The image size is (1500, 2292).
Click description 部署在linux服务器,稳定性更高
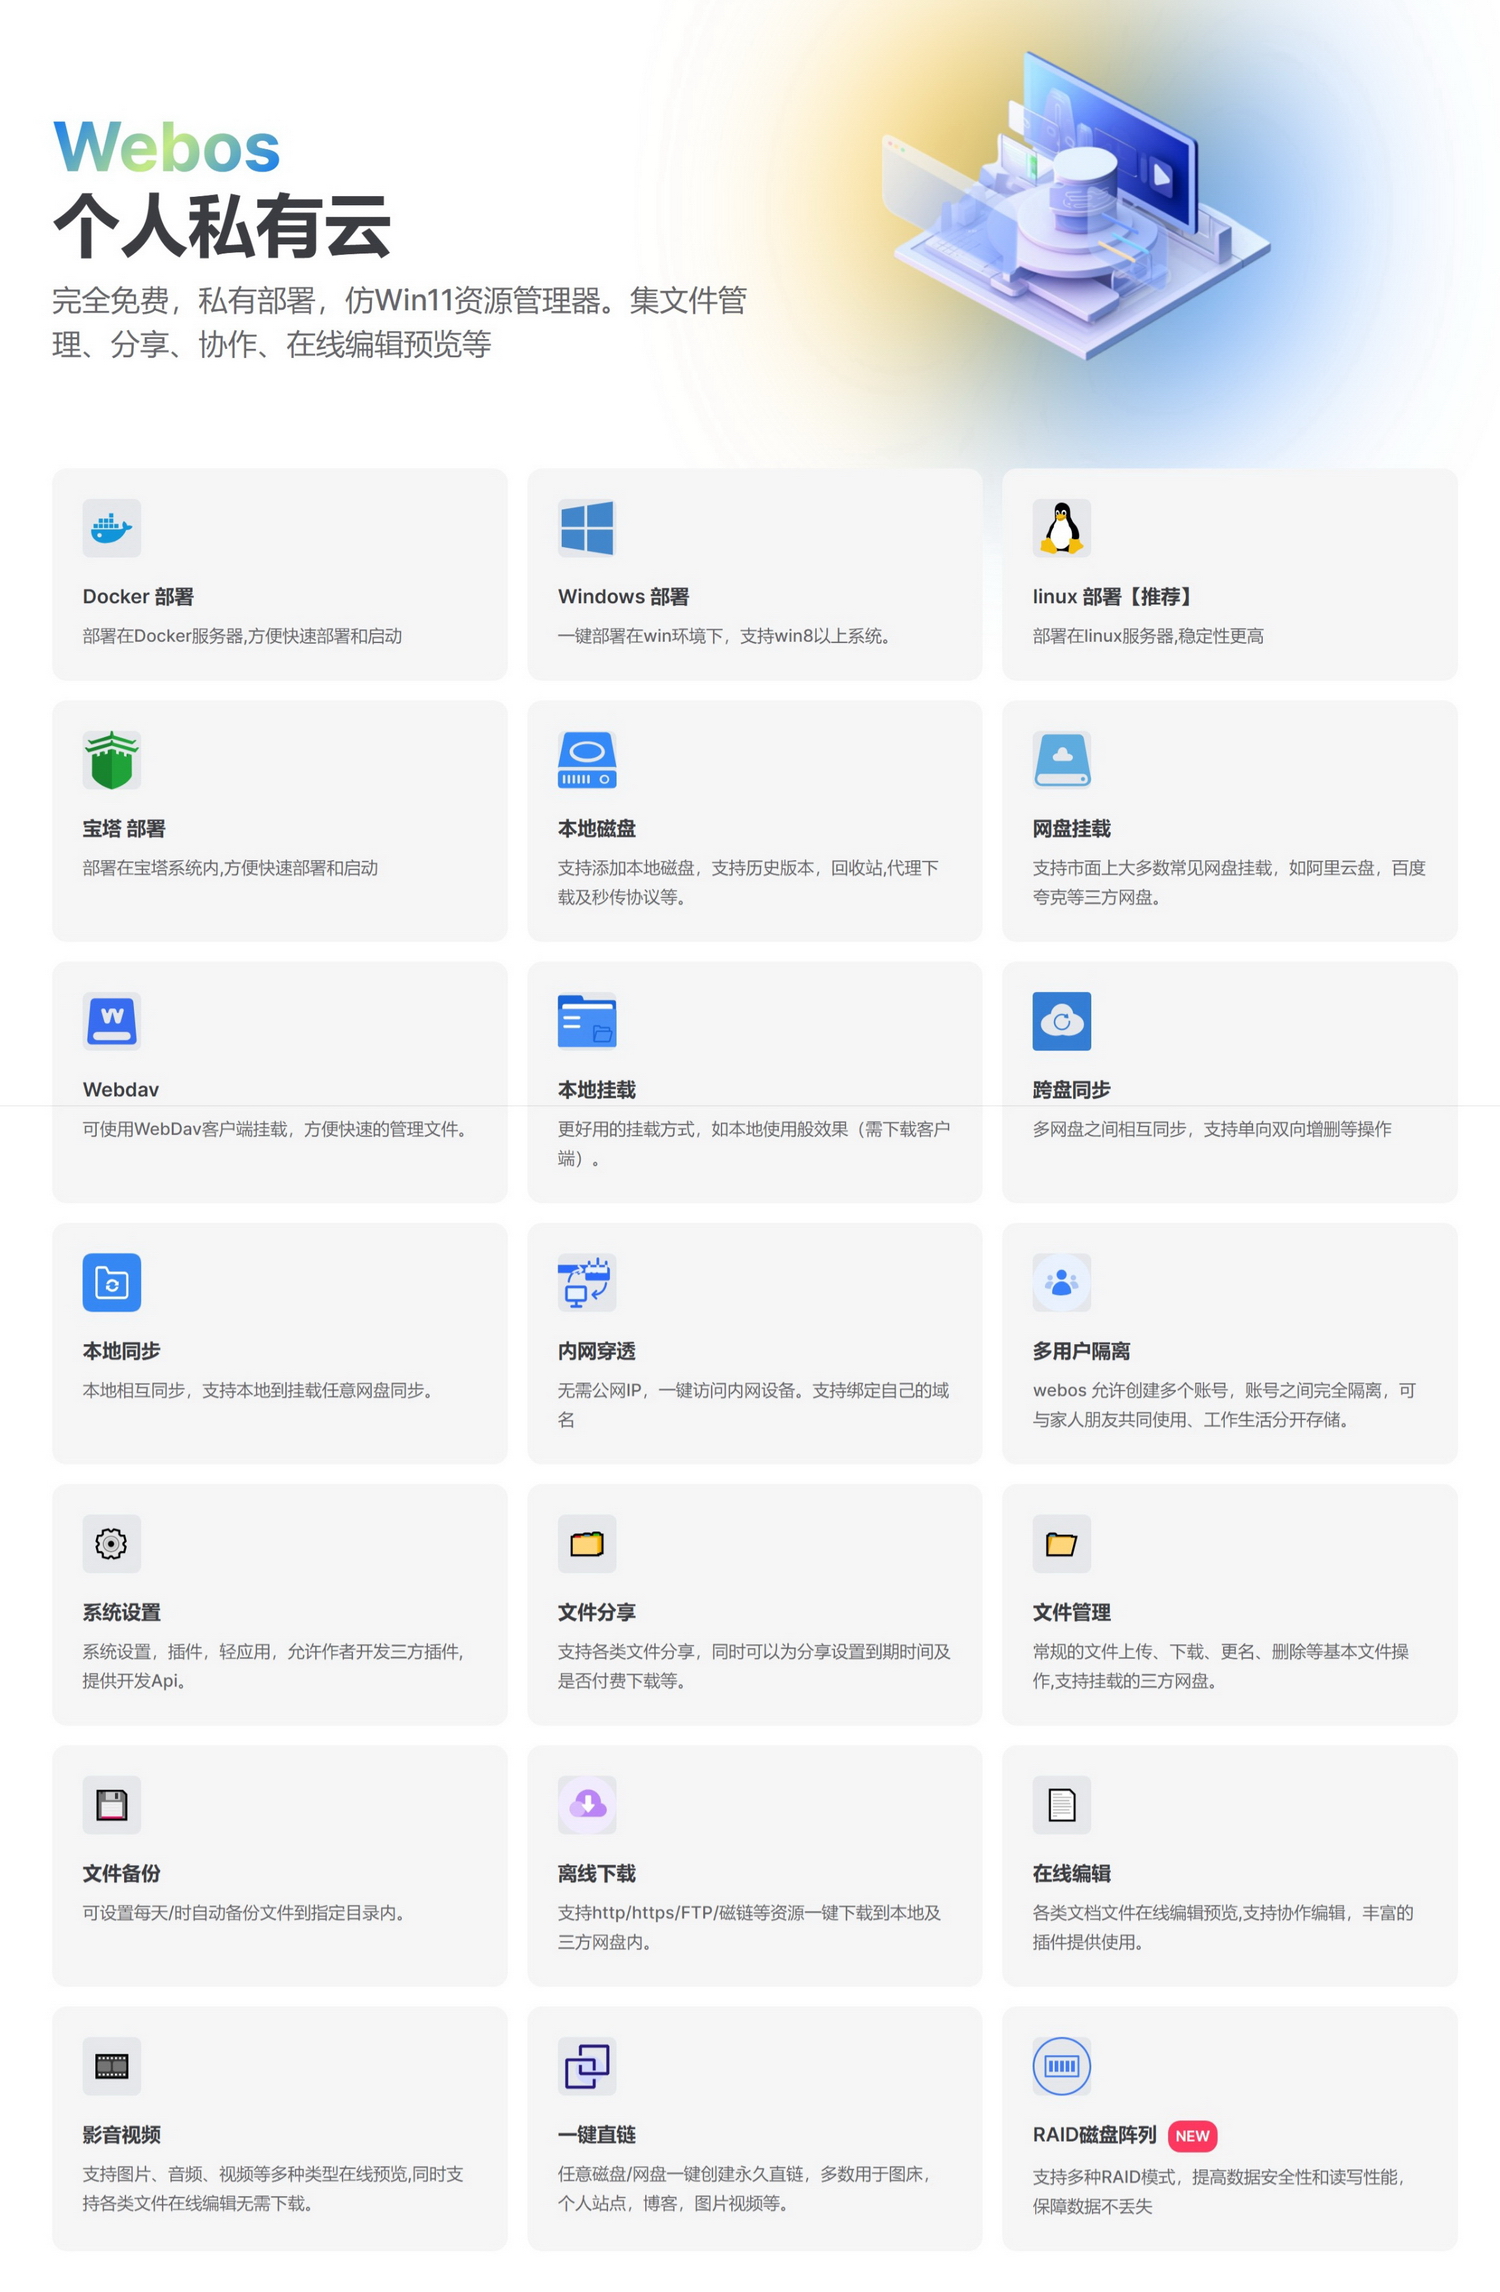point(1148,636)
